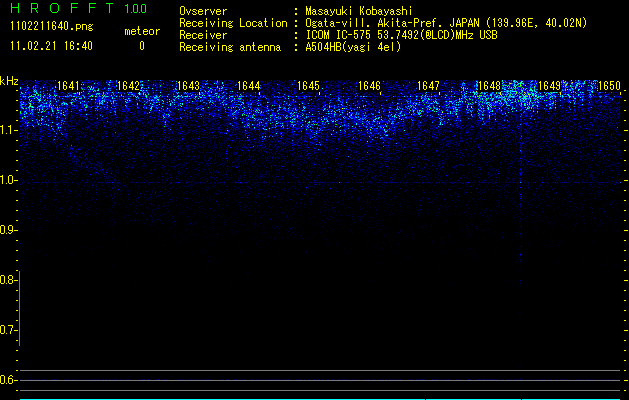Viewport: 629px width, 400px height.
Task: Click the 1644 time marker
Action: 249,86
